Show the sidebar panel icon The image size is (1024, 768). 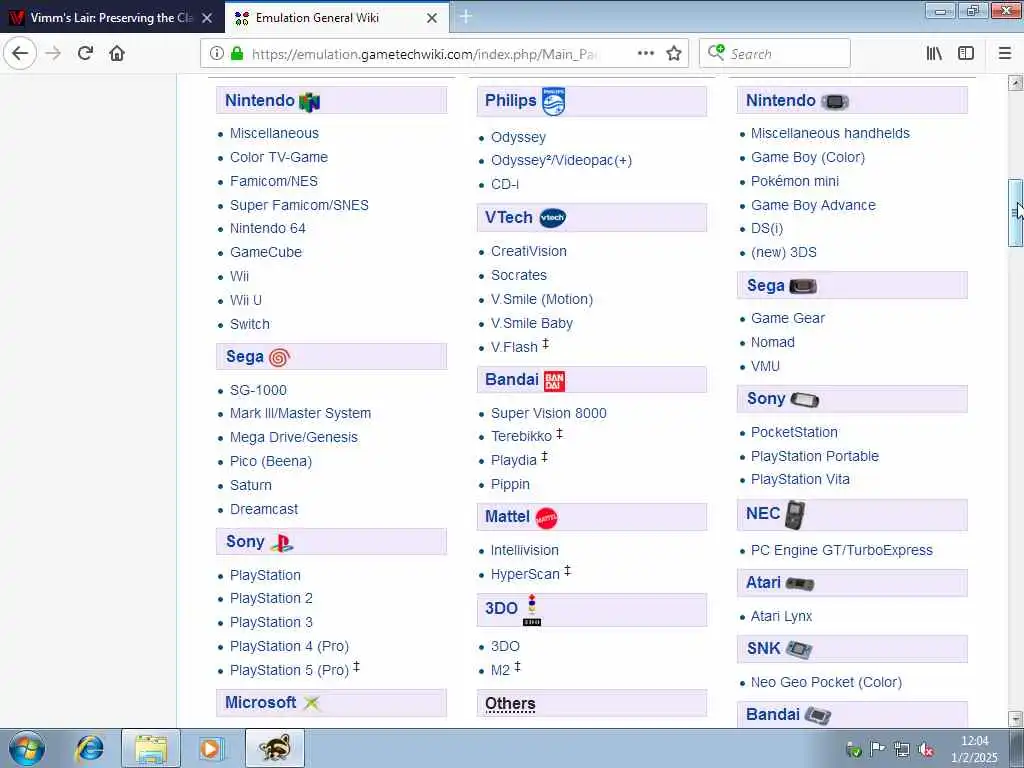coord(966,53)
